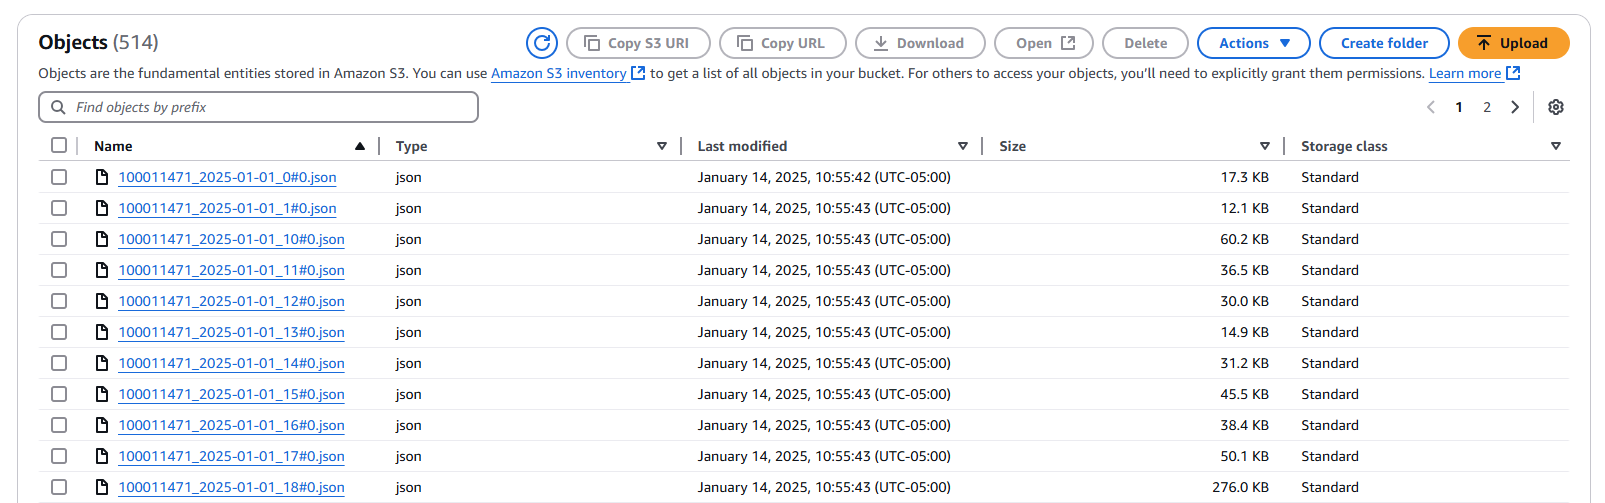
Task: Expand the Actions dropdown menu
Action: [1253, 43]
